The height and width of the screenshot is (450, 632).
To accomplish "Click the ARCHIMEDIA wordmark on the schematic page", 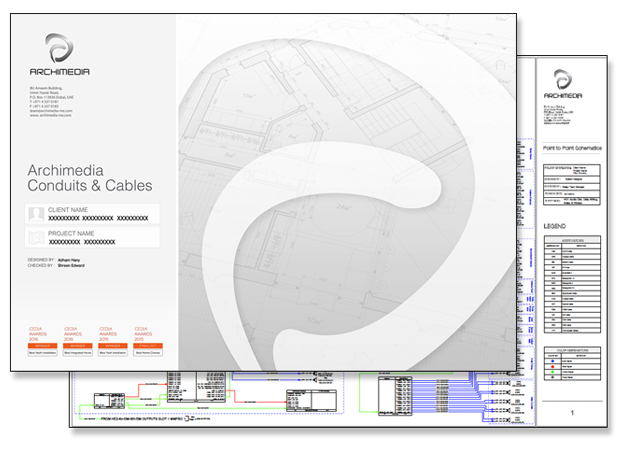I will [x=563, y=96].
